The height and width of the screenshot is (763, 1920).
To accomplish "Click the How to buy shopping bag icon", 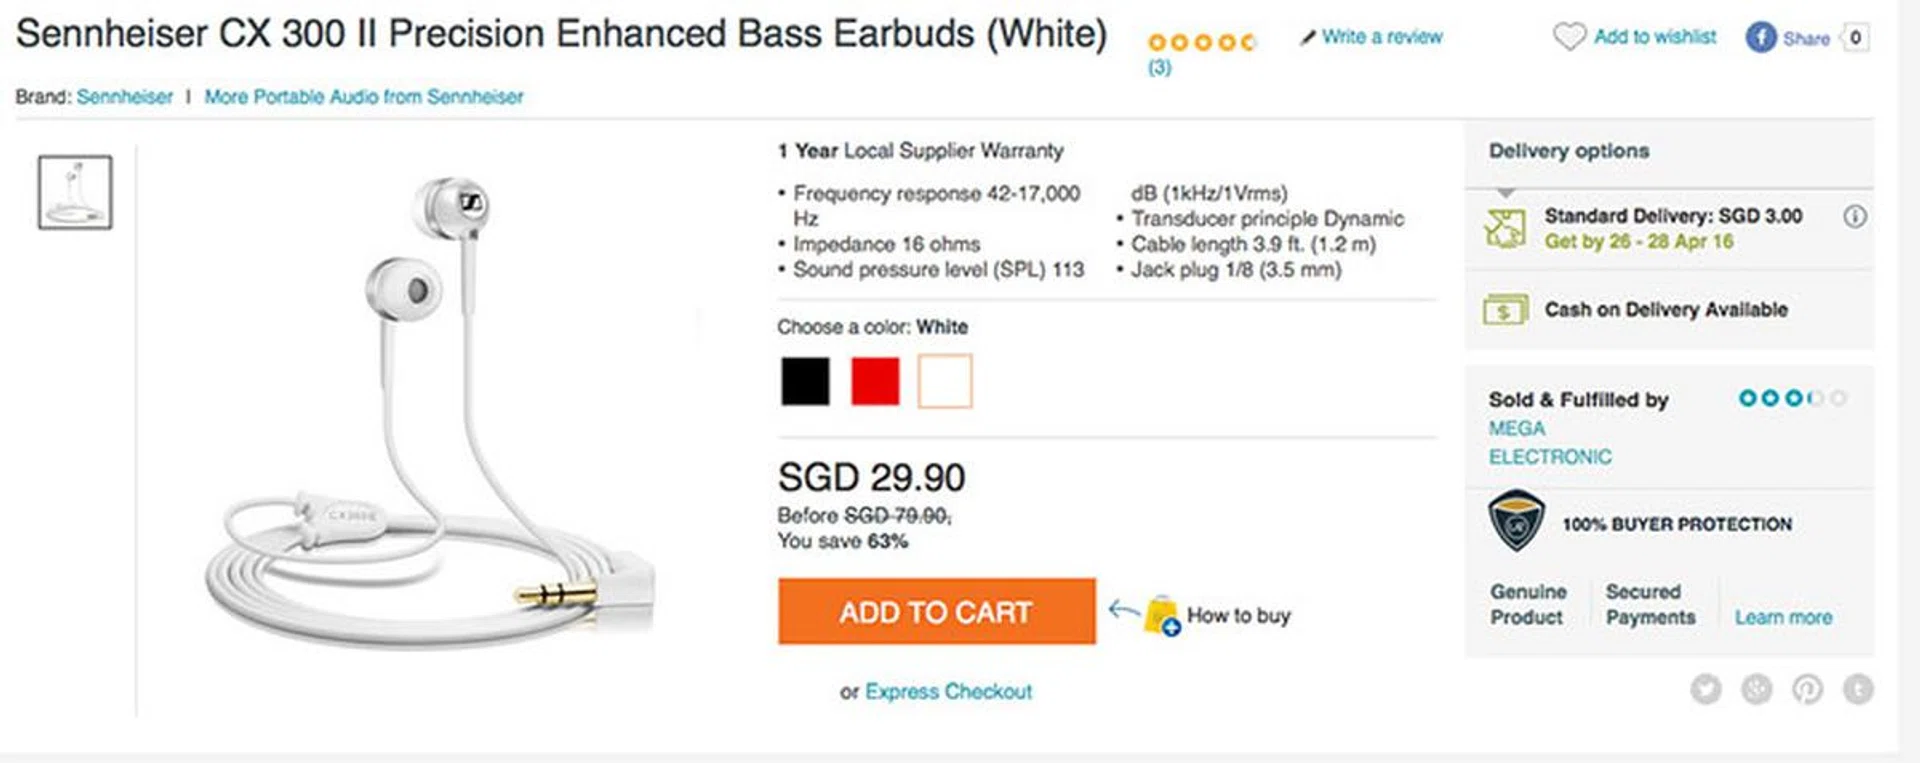I will [x=1163, y=615].
